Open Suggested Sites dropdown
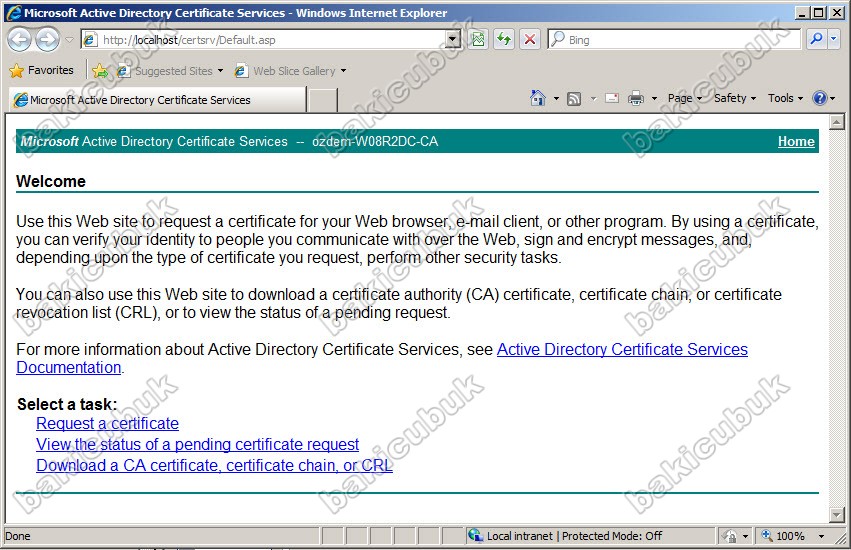 (170, 71)
